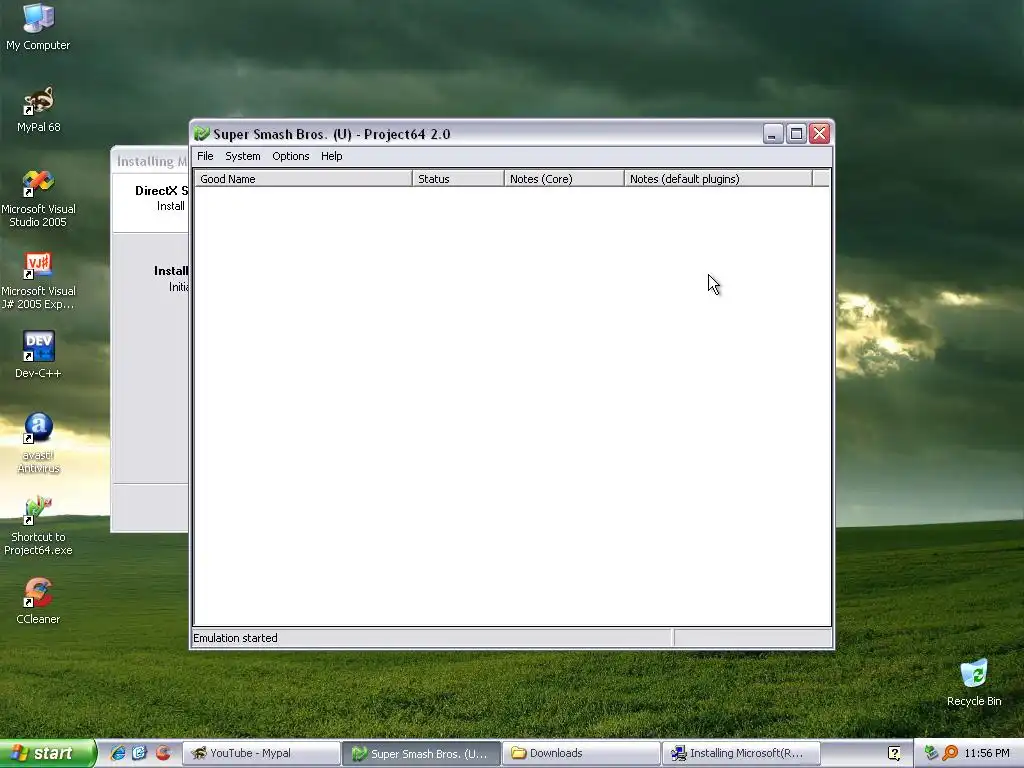Click the help question mark tray icon
The image size is (1024, 768).
coord(894,753)
